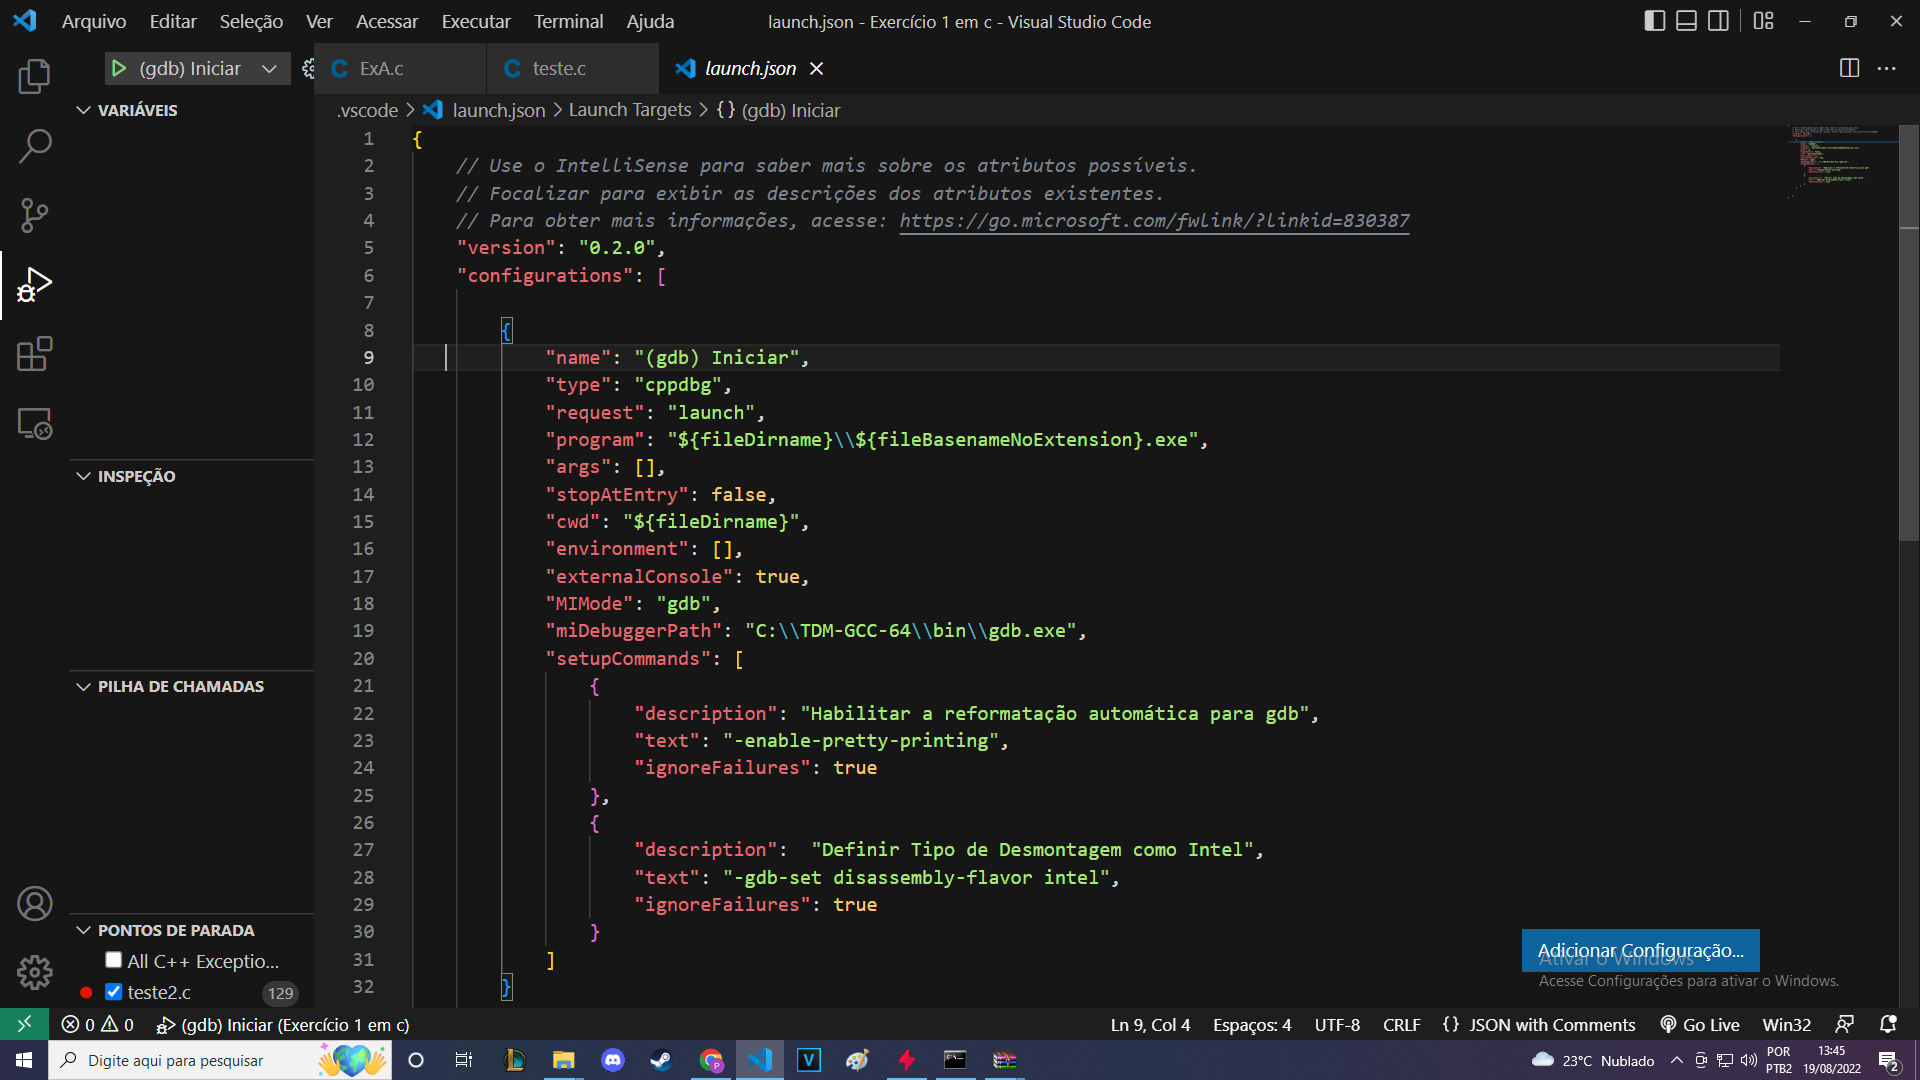Open launch.json gear icon beside config dropdown
Screen dimensions: 1920x1080
(x=308, y=68)
